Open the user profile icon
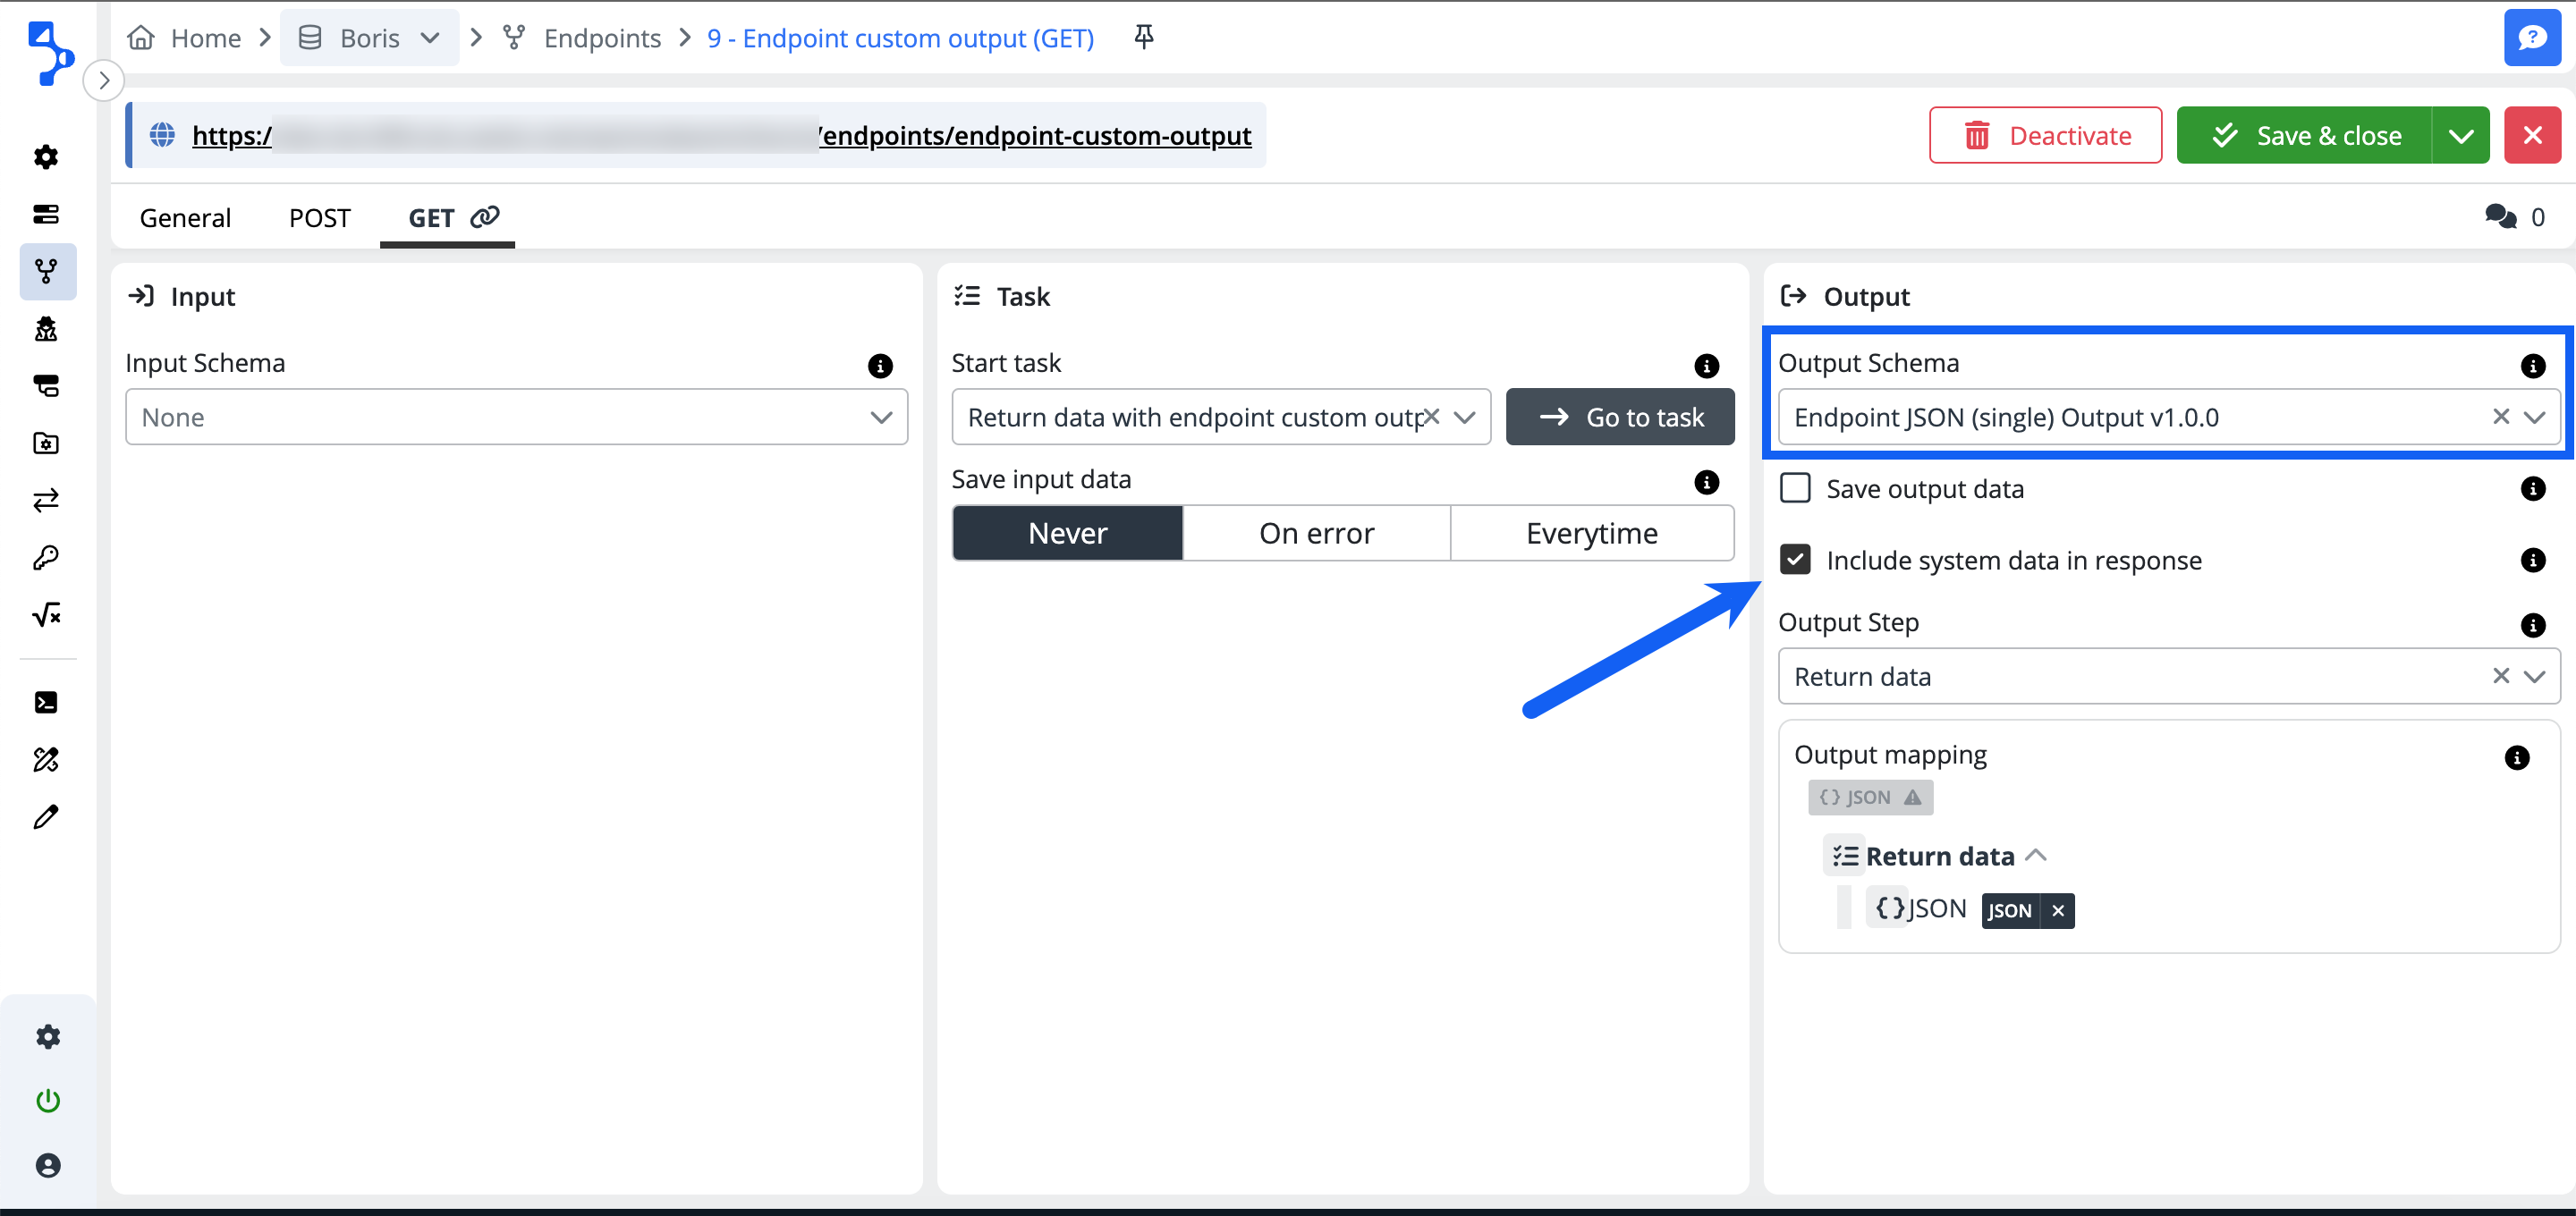Viewport: 2576px width, 1216px height. tap(47, 1165)
